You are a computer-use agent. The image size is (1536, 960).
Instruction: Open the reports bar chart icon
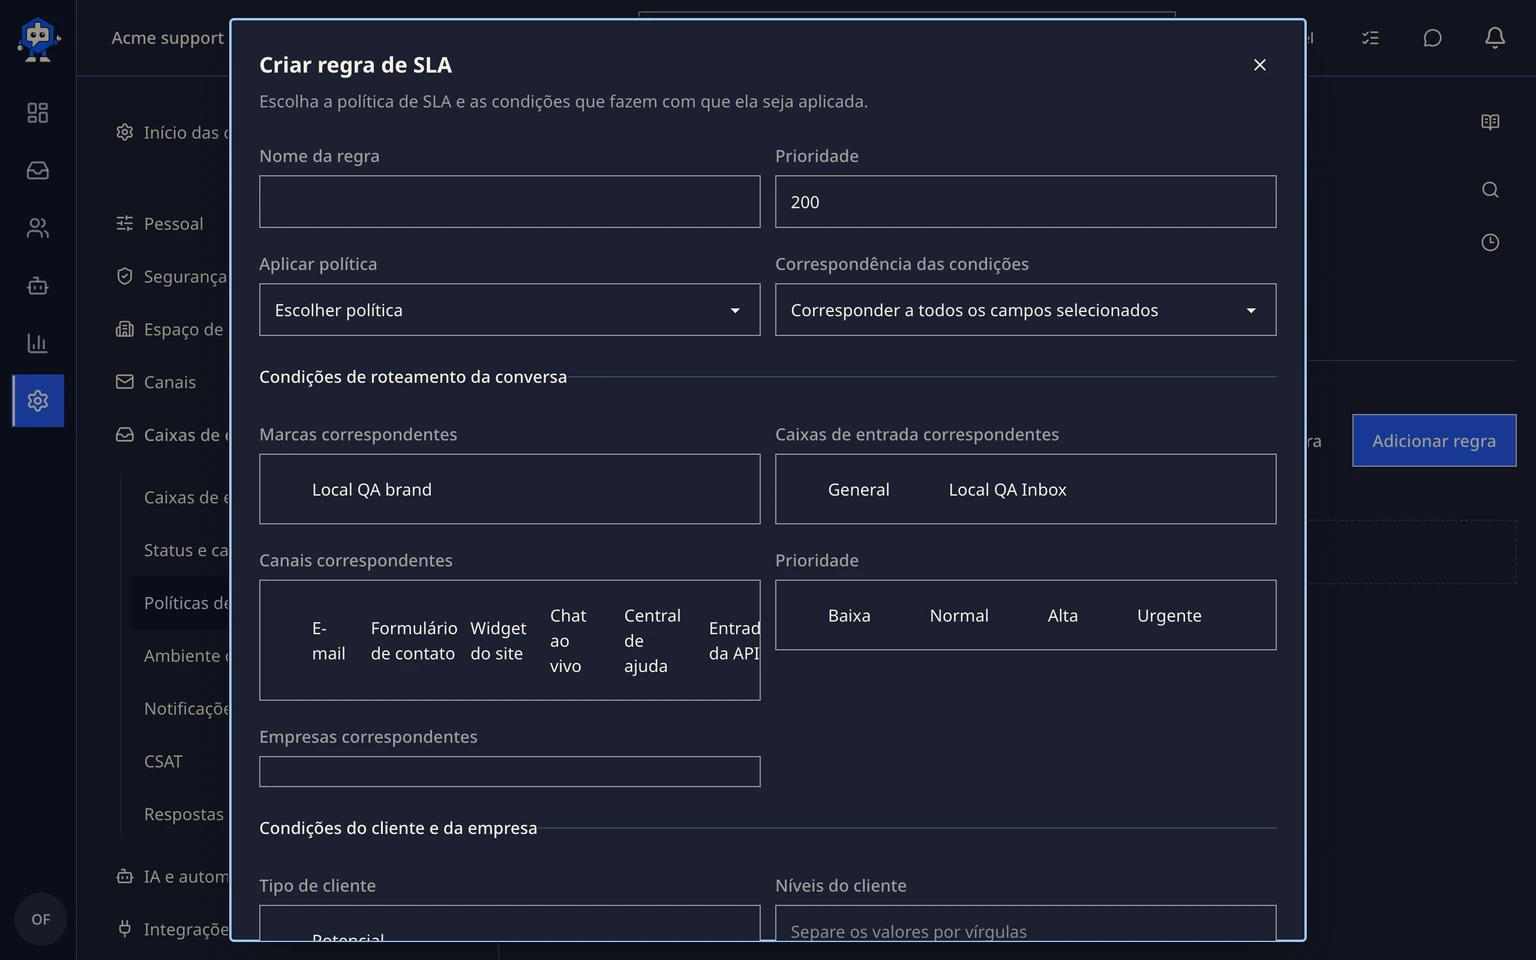coord(38,343)
